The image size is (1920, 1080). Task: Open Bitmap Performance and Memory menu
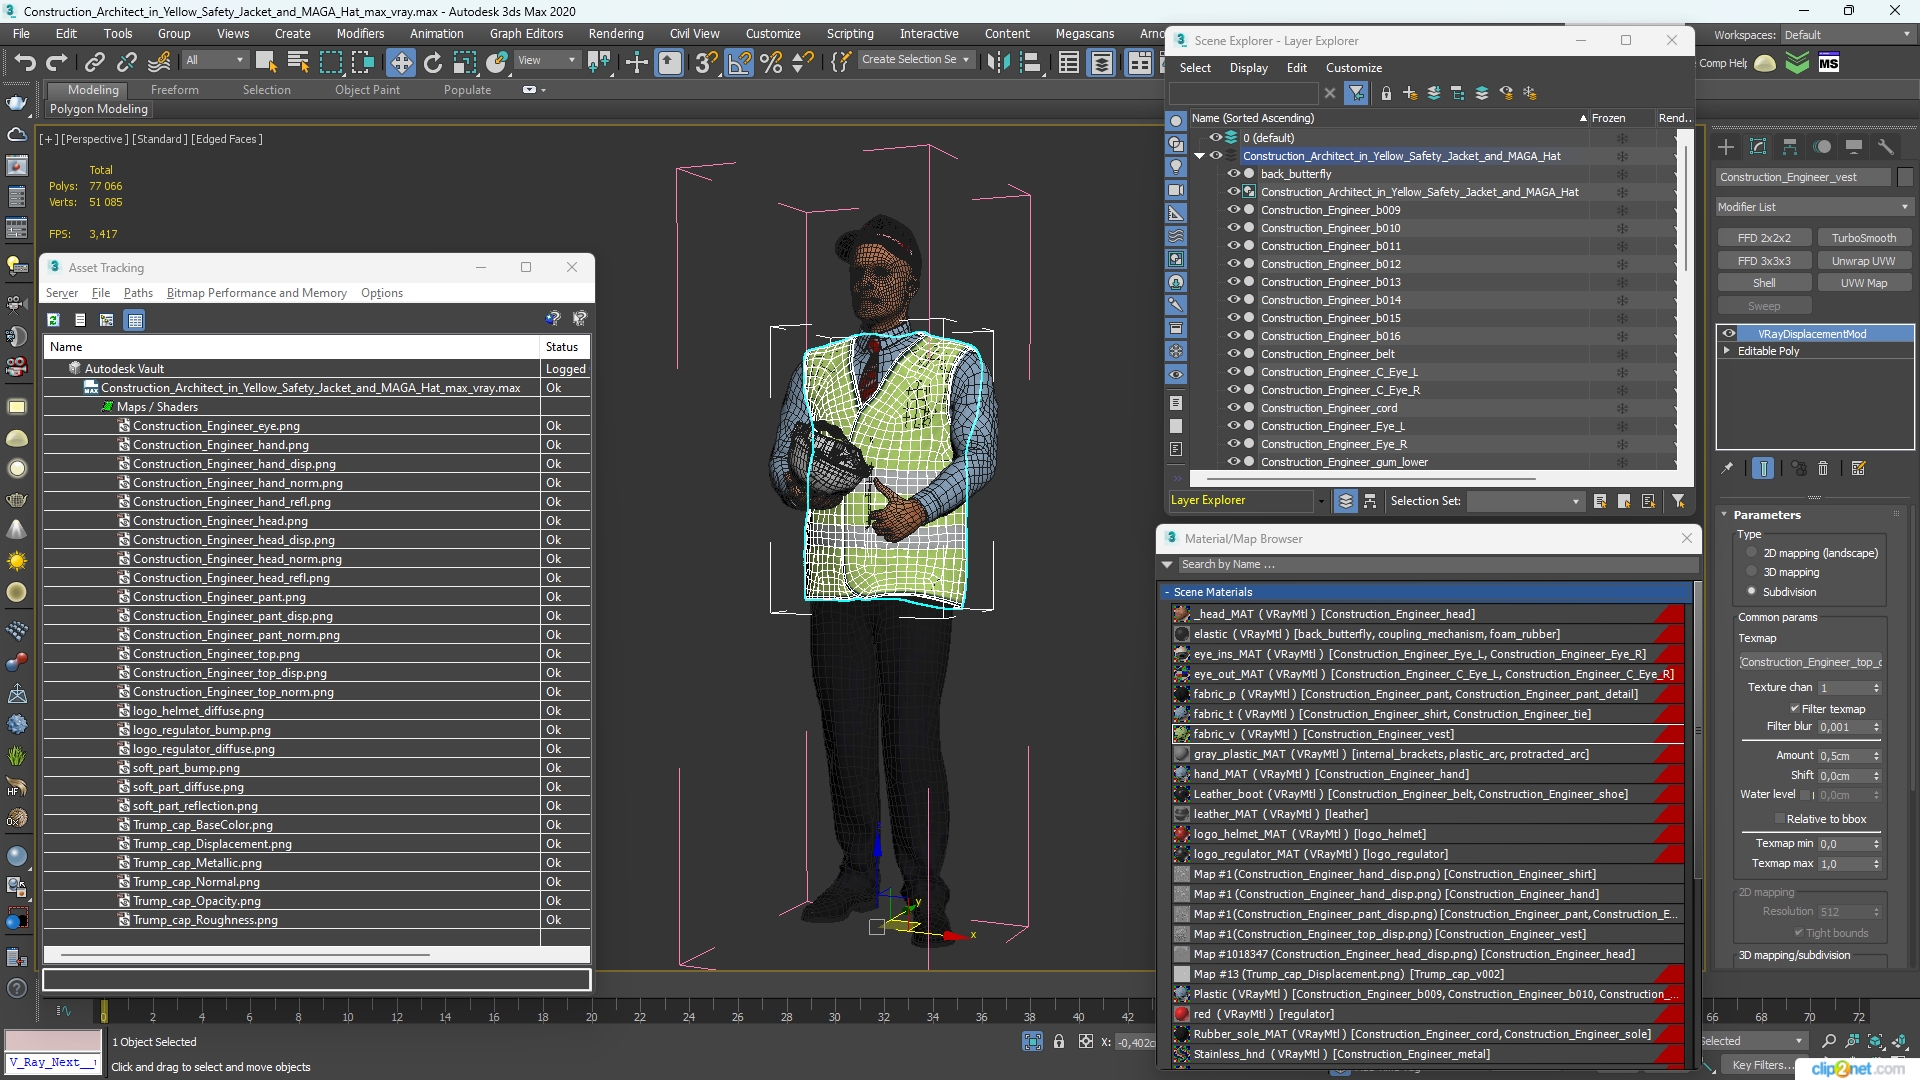256,293
